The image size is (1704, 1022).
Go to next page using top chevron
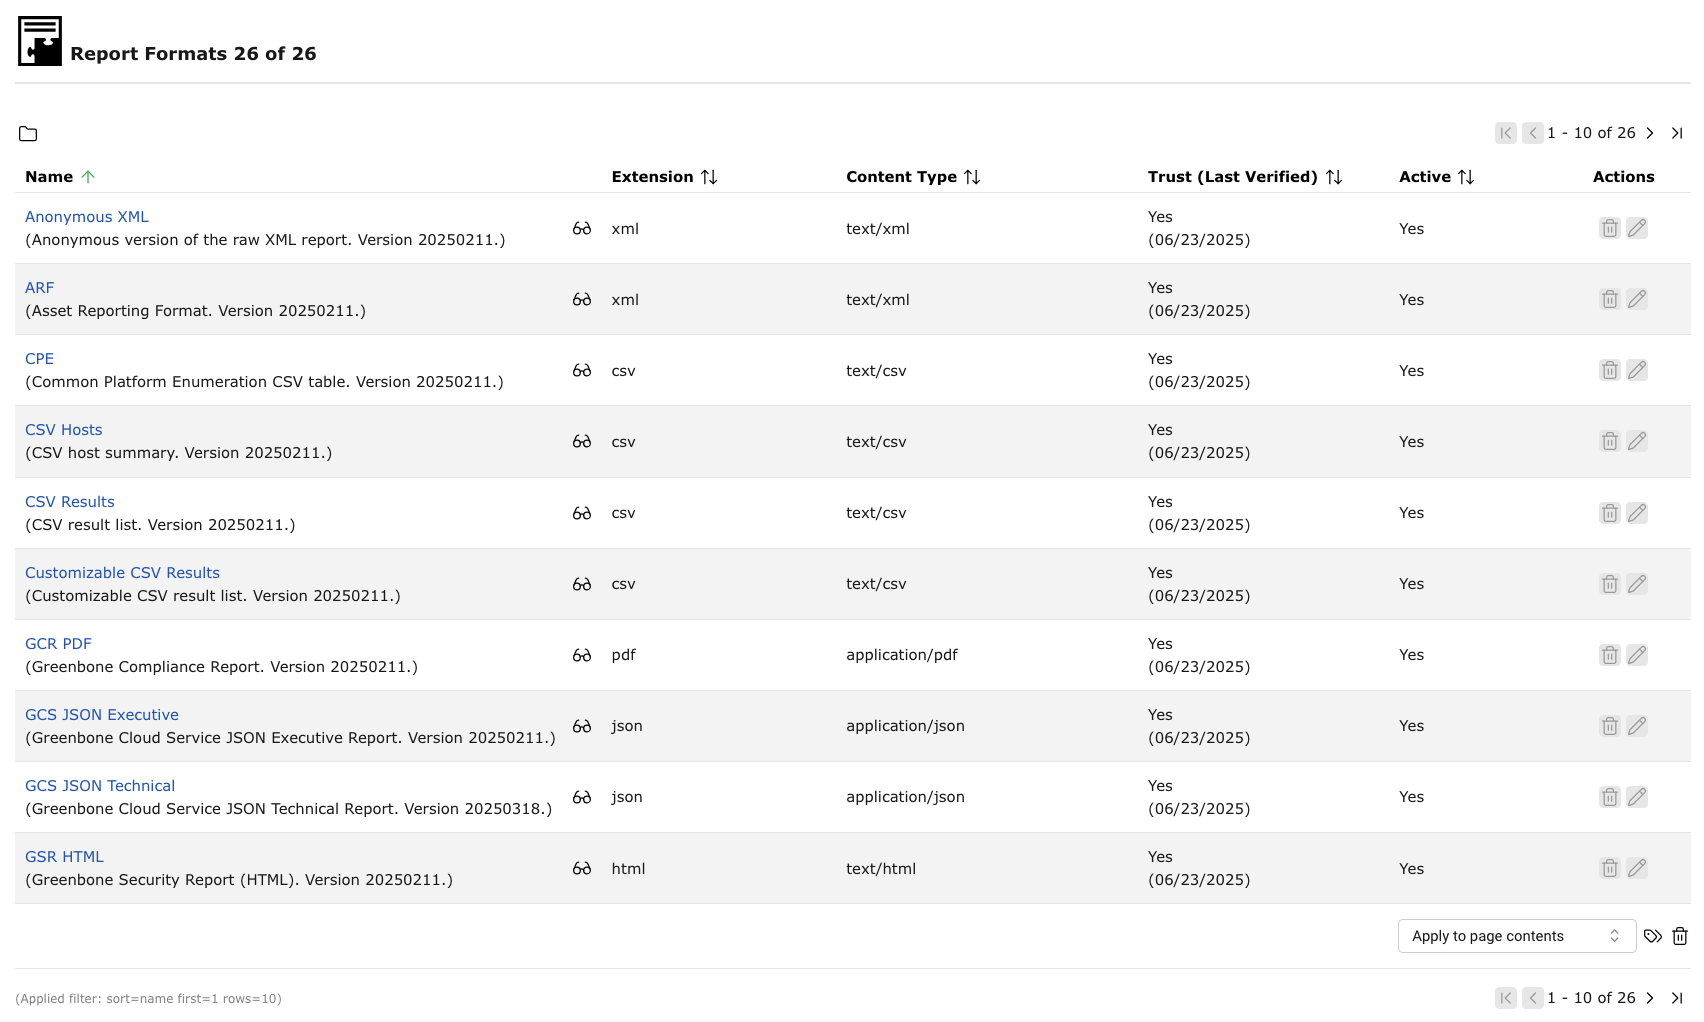click(x=1650, y=133)
